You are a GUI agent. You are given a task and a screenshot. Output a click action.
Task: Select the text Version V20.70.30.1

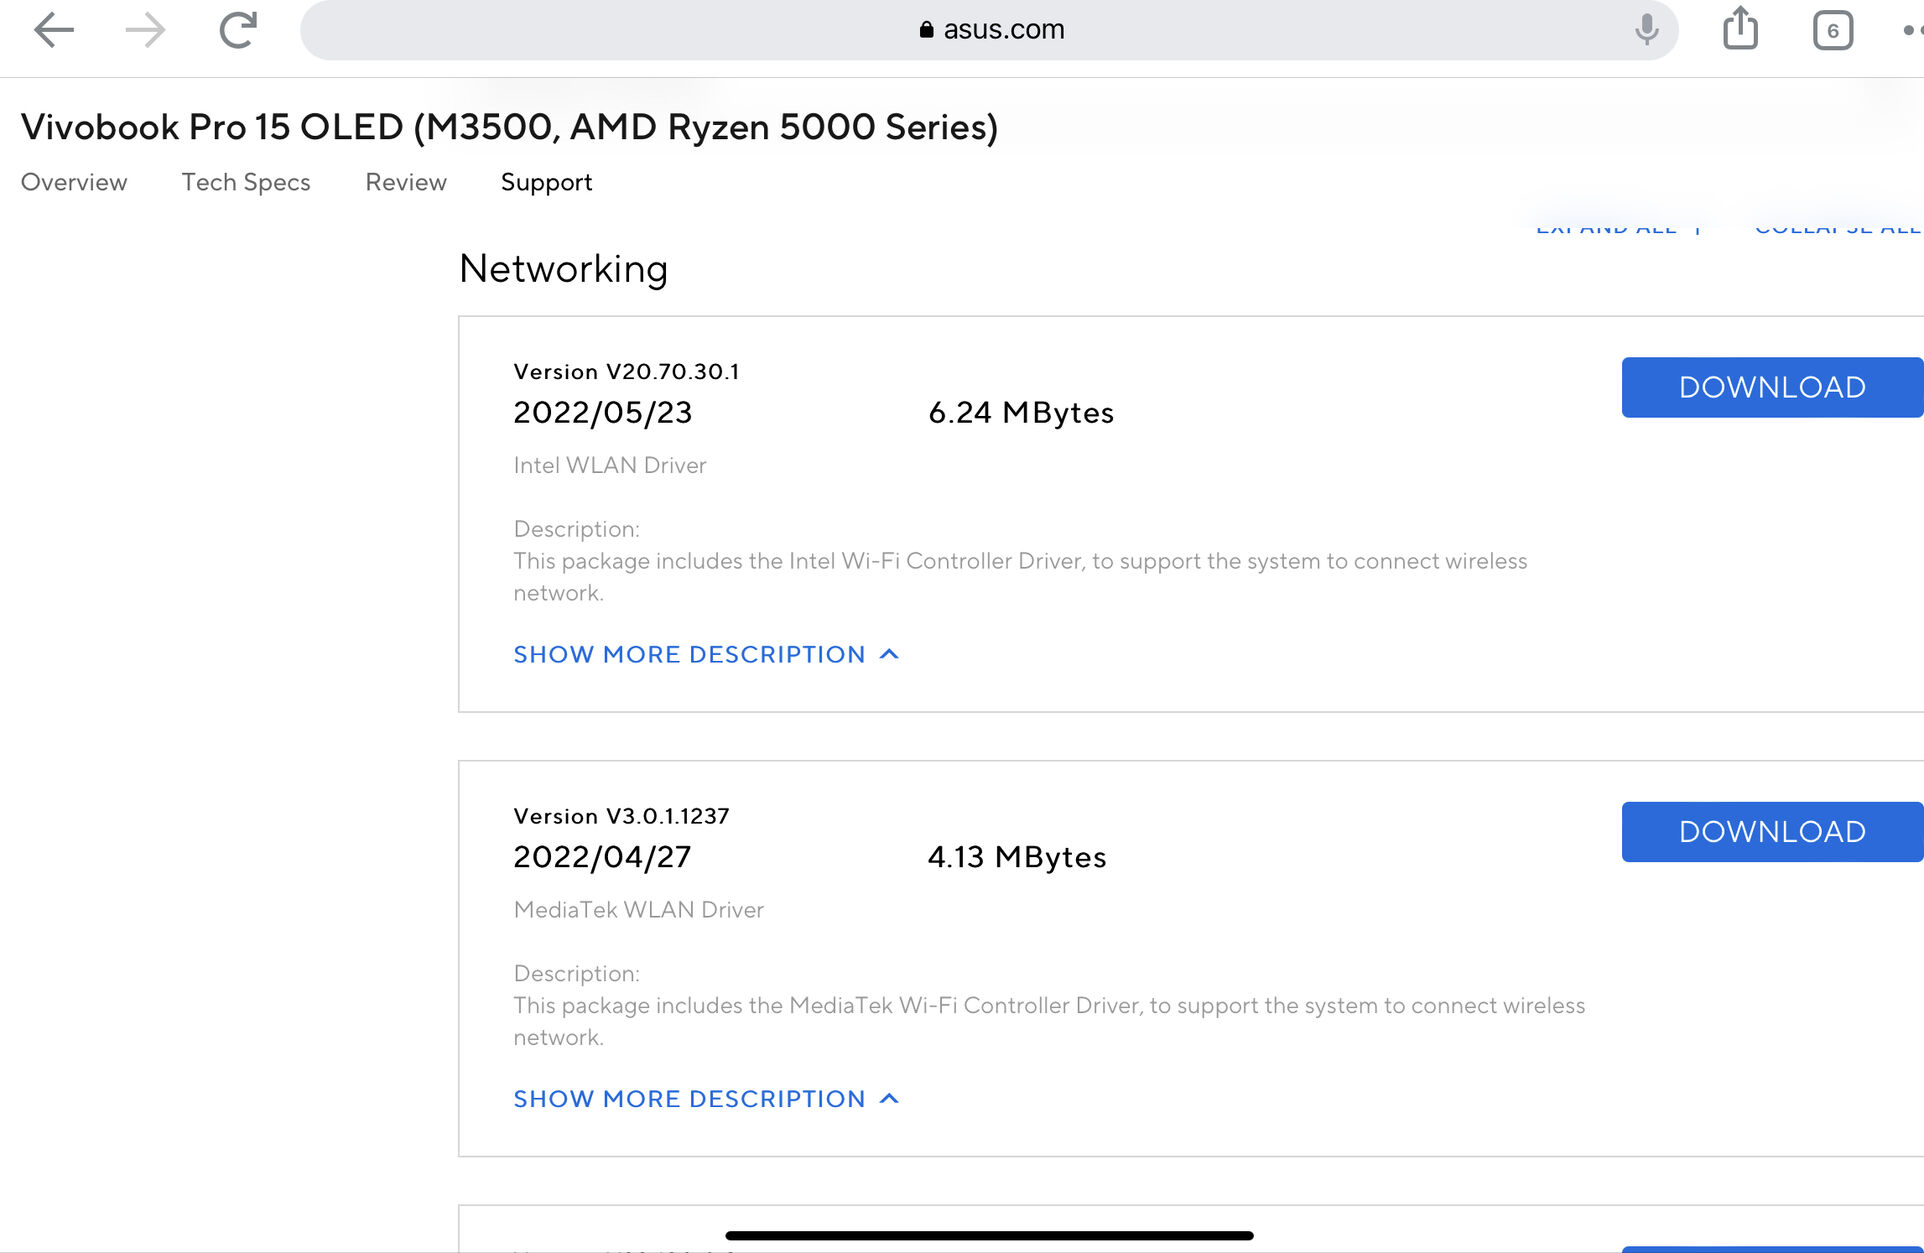pos(627,371)
